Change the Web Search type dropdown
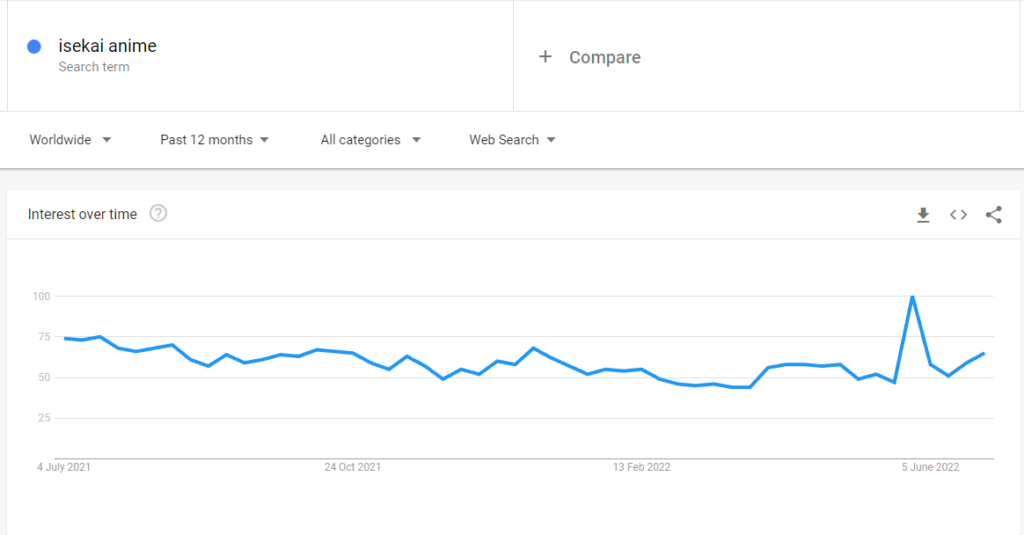The image size is (1024, 535). (513, 140)
